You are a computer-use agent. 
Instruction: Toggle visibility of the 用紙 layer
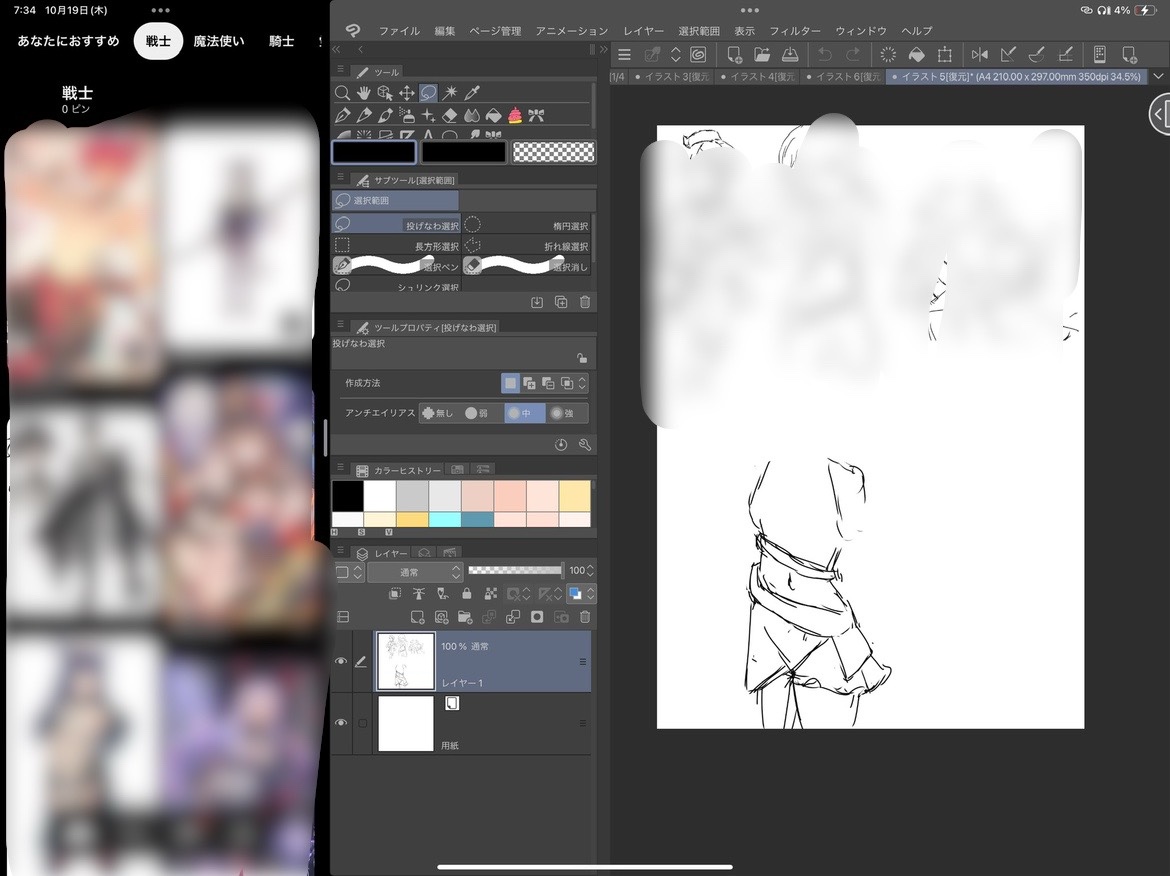pos(341,722)
